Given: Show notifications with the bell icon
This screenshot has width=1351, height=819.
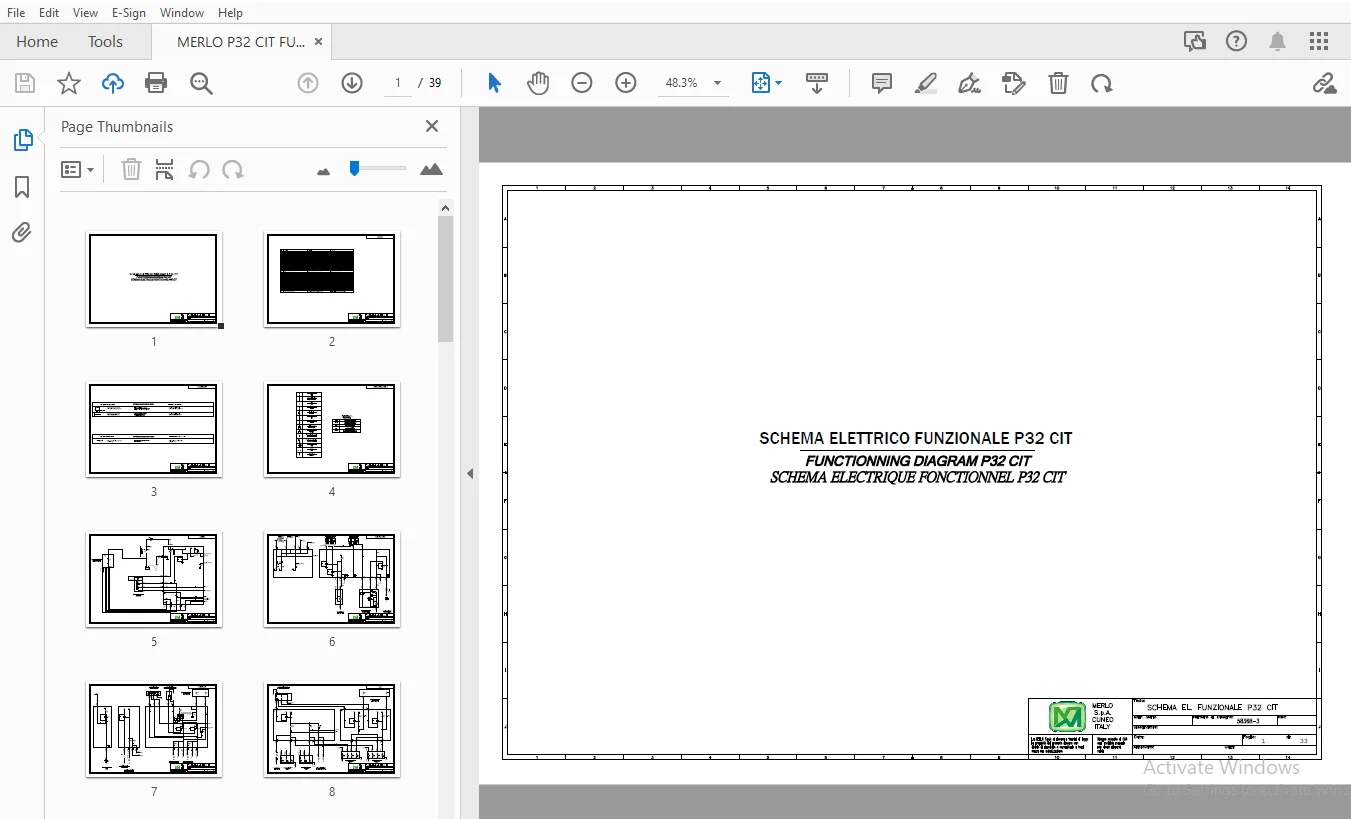Looking at the screenshot, I should [1277, 41].
